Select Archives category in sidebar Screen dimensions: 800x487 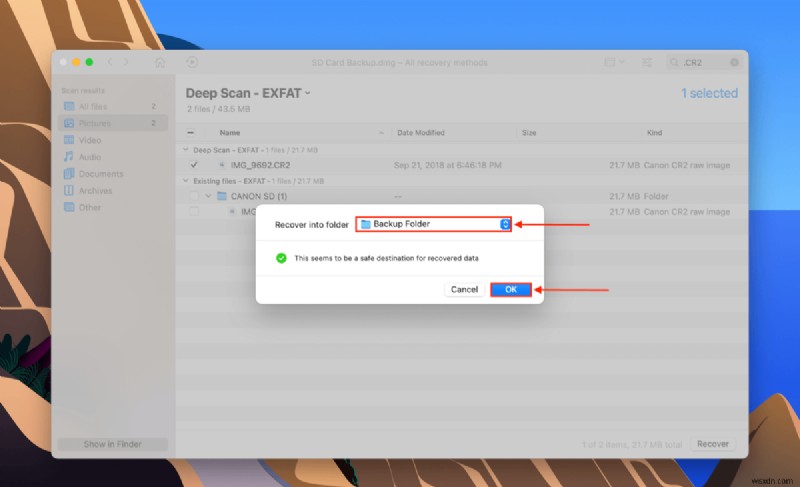coord(113,190)
